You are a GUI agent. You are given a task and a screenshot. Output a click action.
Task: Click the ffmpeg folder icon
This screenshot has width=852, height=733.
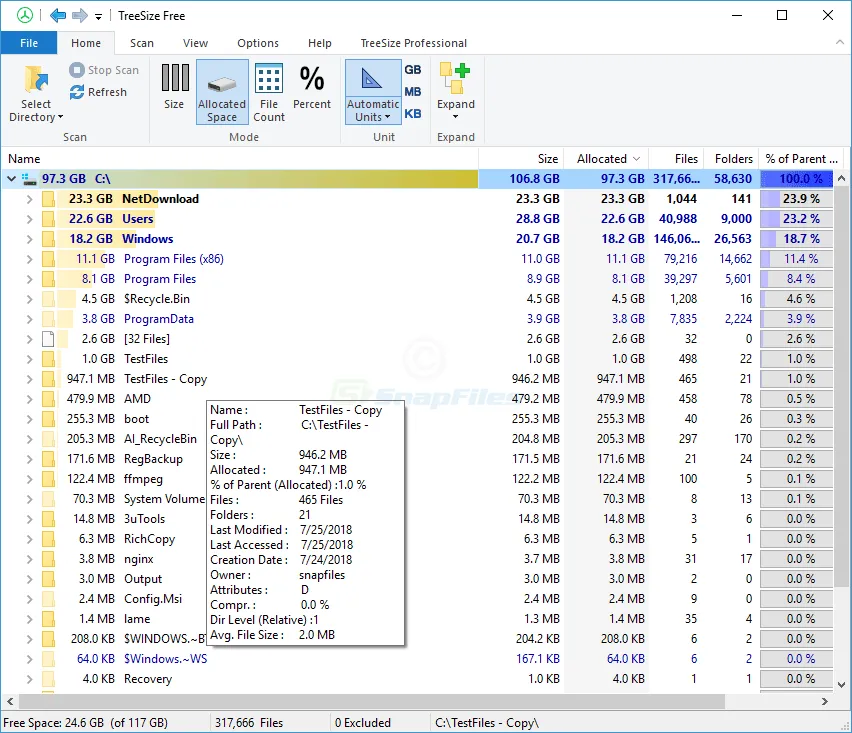click(x=48, y=479)
